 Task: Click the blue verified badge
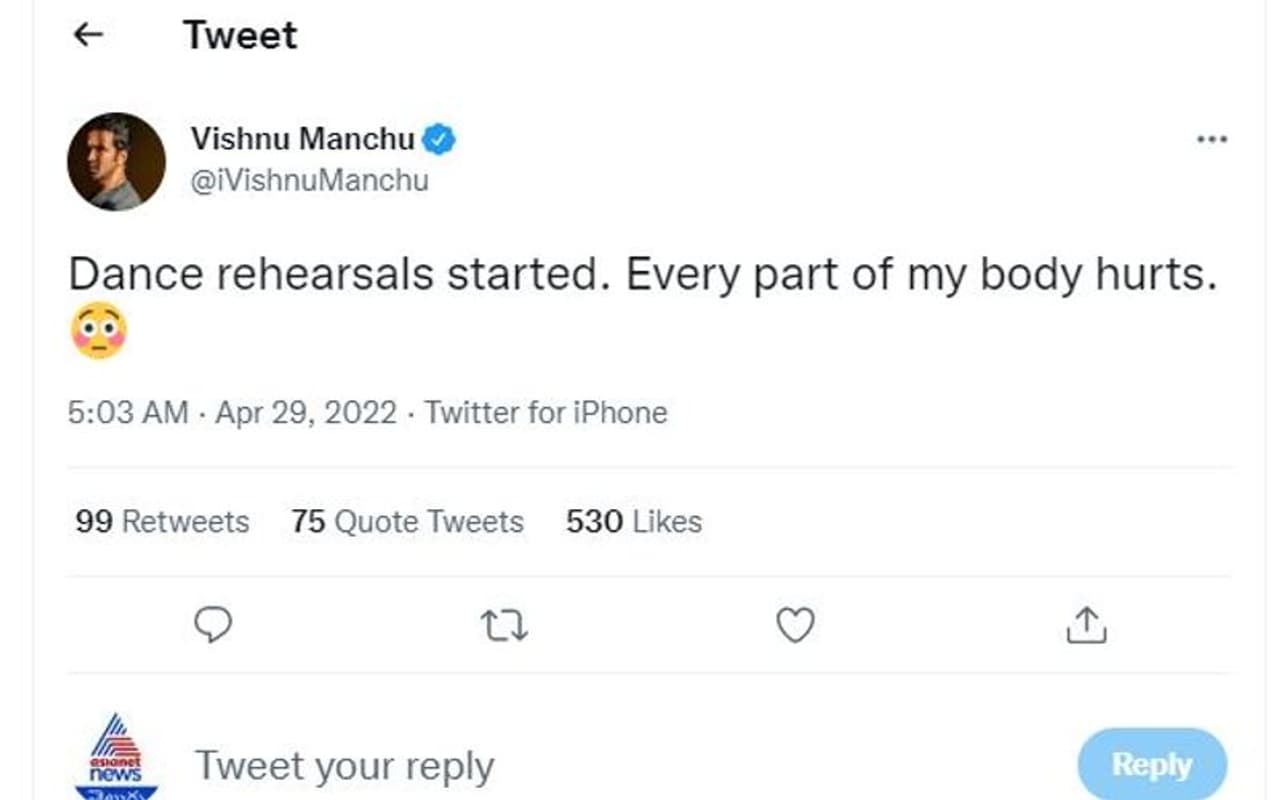point(438,140)
